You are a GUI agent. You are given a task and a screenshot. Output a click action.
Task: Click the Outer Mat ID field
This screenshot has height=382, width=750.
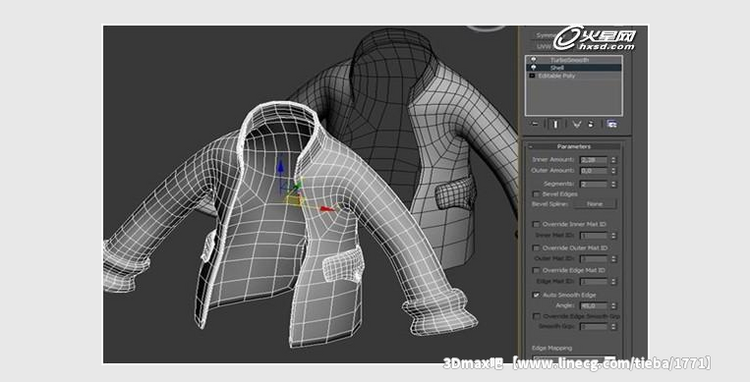(x=594, y=259)
